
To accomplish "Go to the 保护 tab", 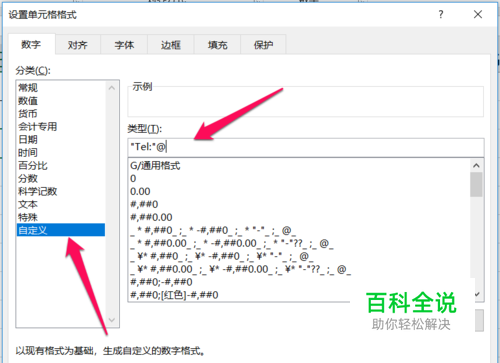I will pyautogui.click(x=263, y=45).
